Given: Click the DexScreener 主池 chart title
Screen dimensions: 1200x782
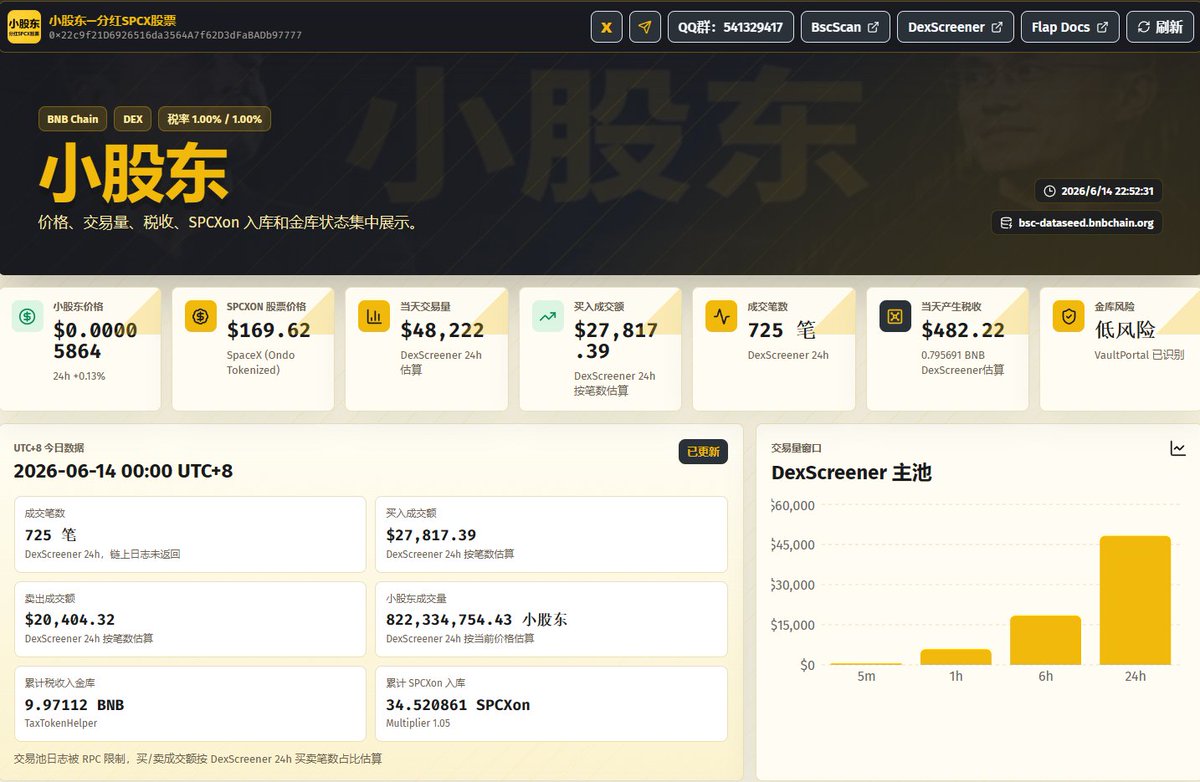Looking at the screenshot, I should (852, 473).
